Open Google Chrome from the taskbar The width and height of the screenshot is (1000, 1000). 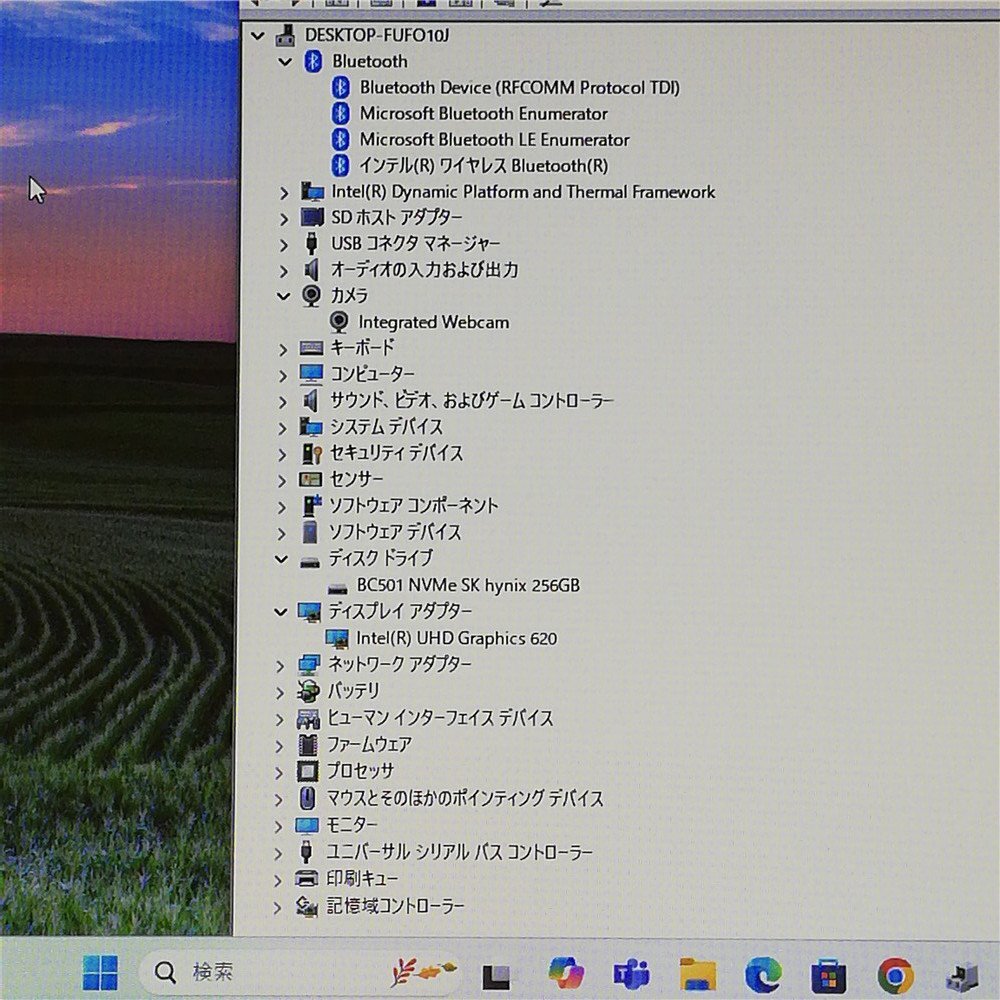point(895,973)
